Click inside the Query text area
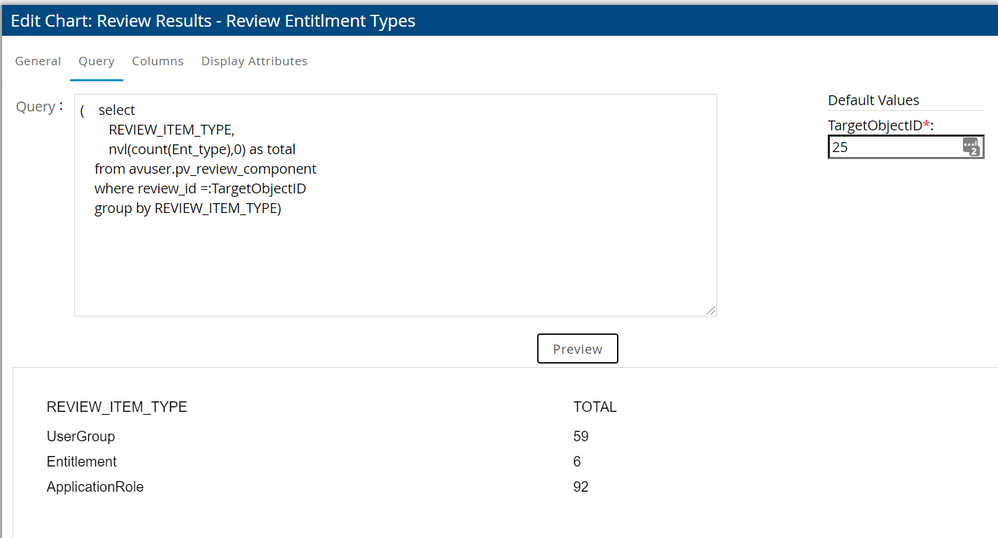Screen dimensions: 998x538 pos(395,250)
